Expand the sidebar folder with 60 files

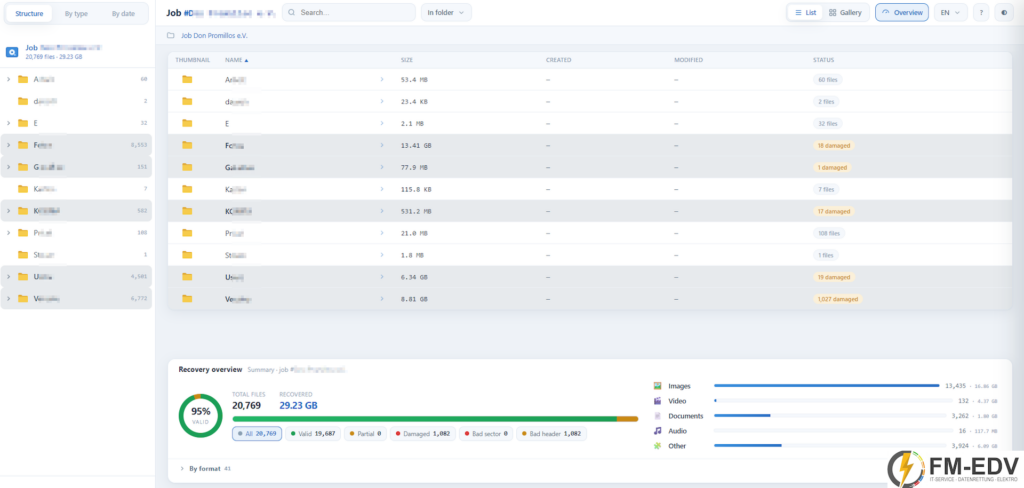[8, 79]
